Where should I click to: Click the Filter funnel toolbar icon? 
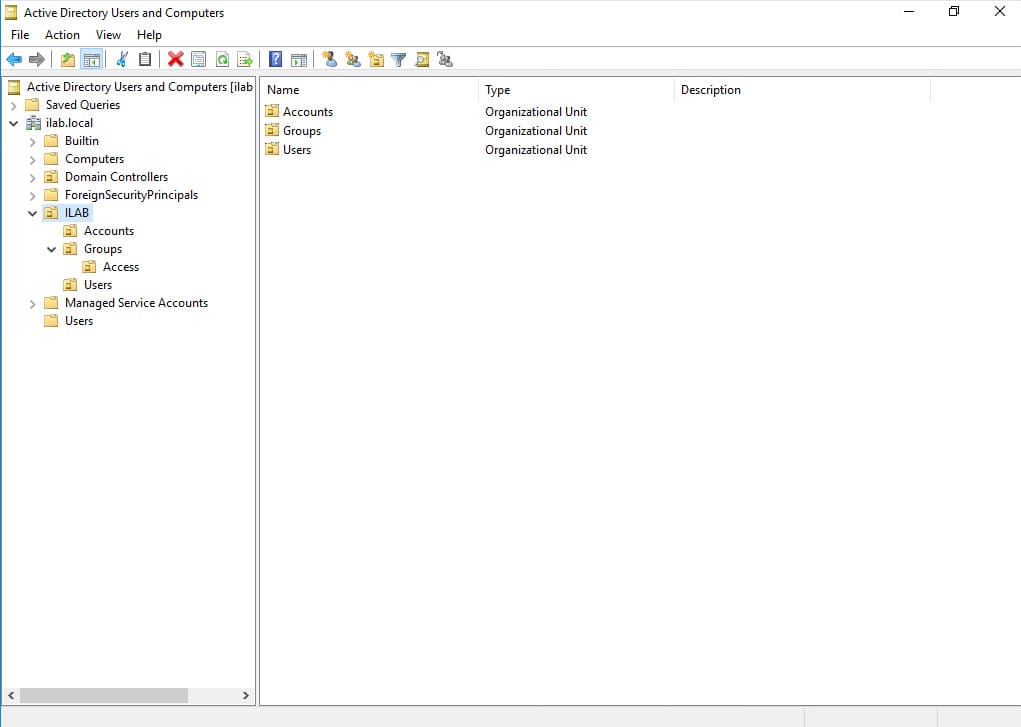[x=399, y=60]
